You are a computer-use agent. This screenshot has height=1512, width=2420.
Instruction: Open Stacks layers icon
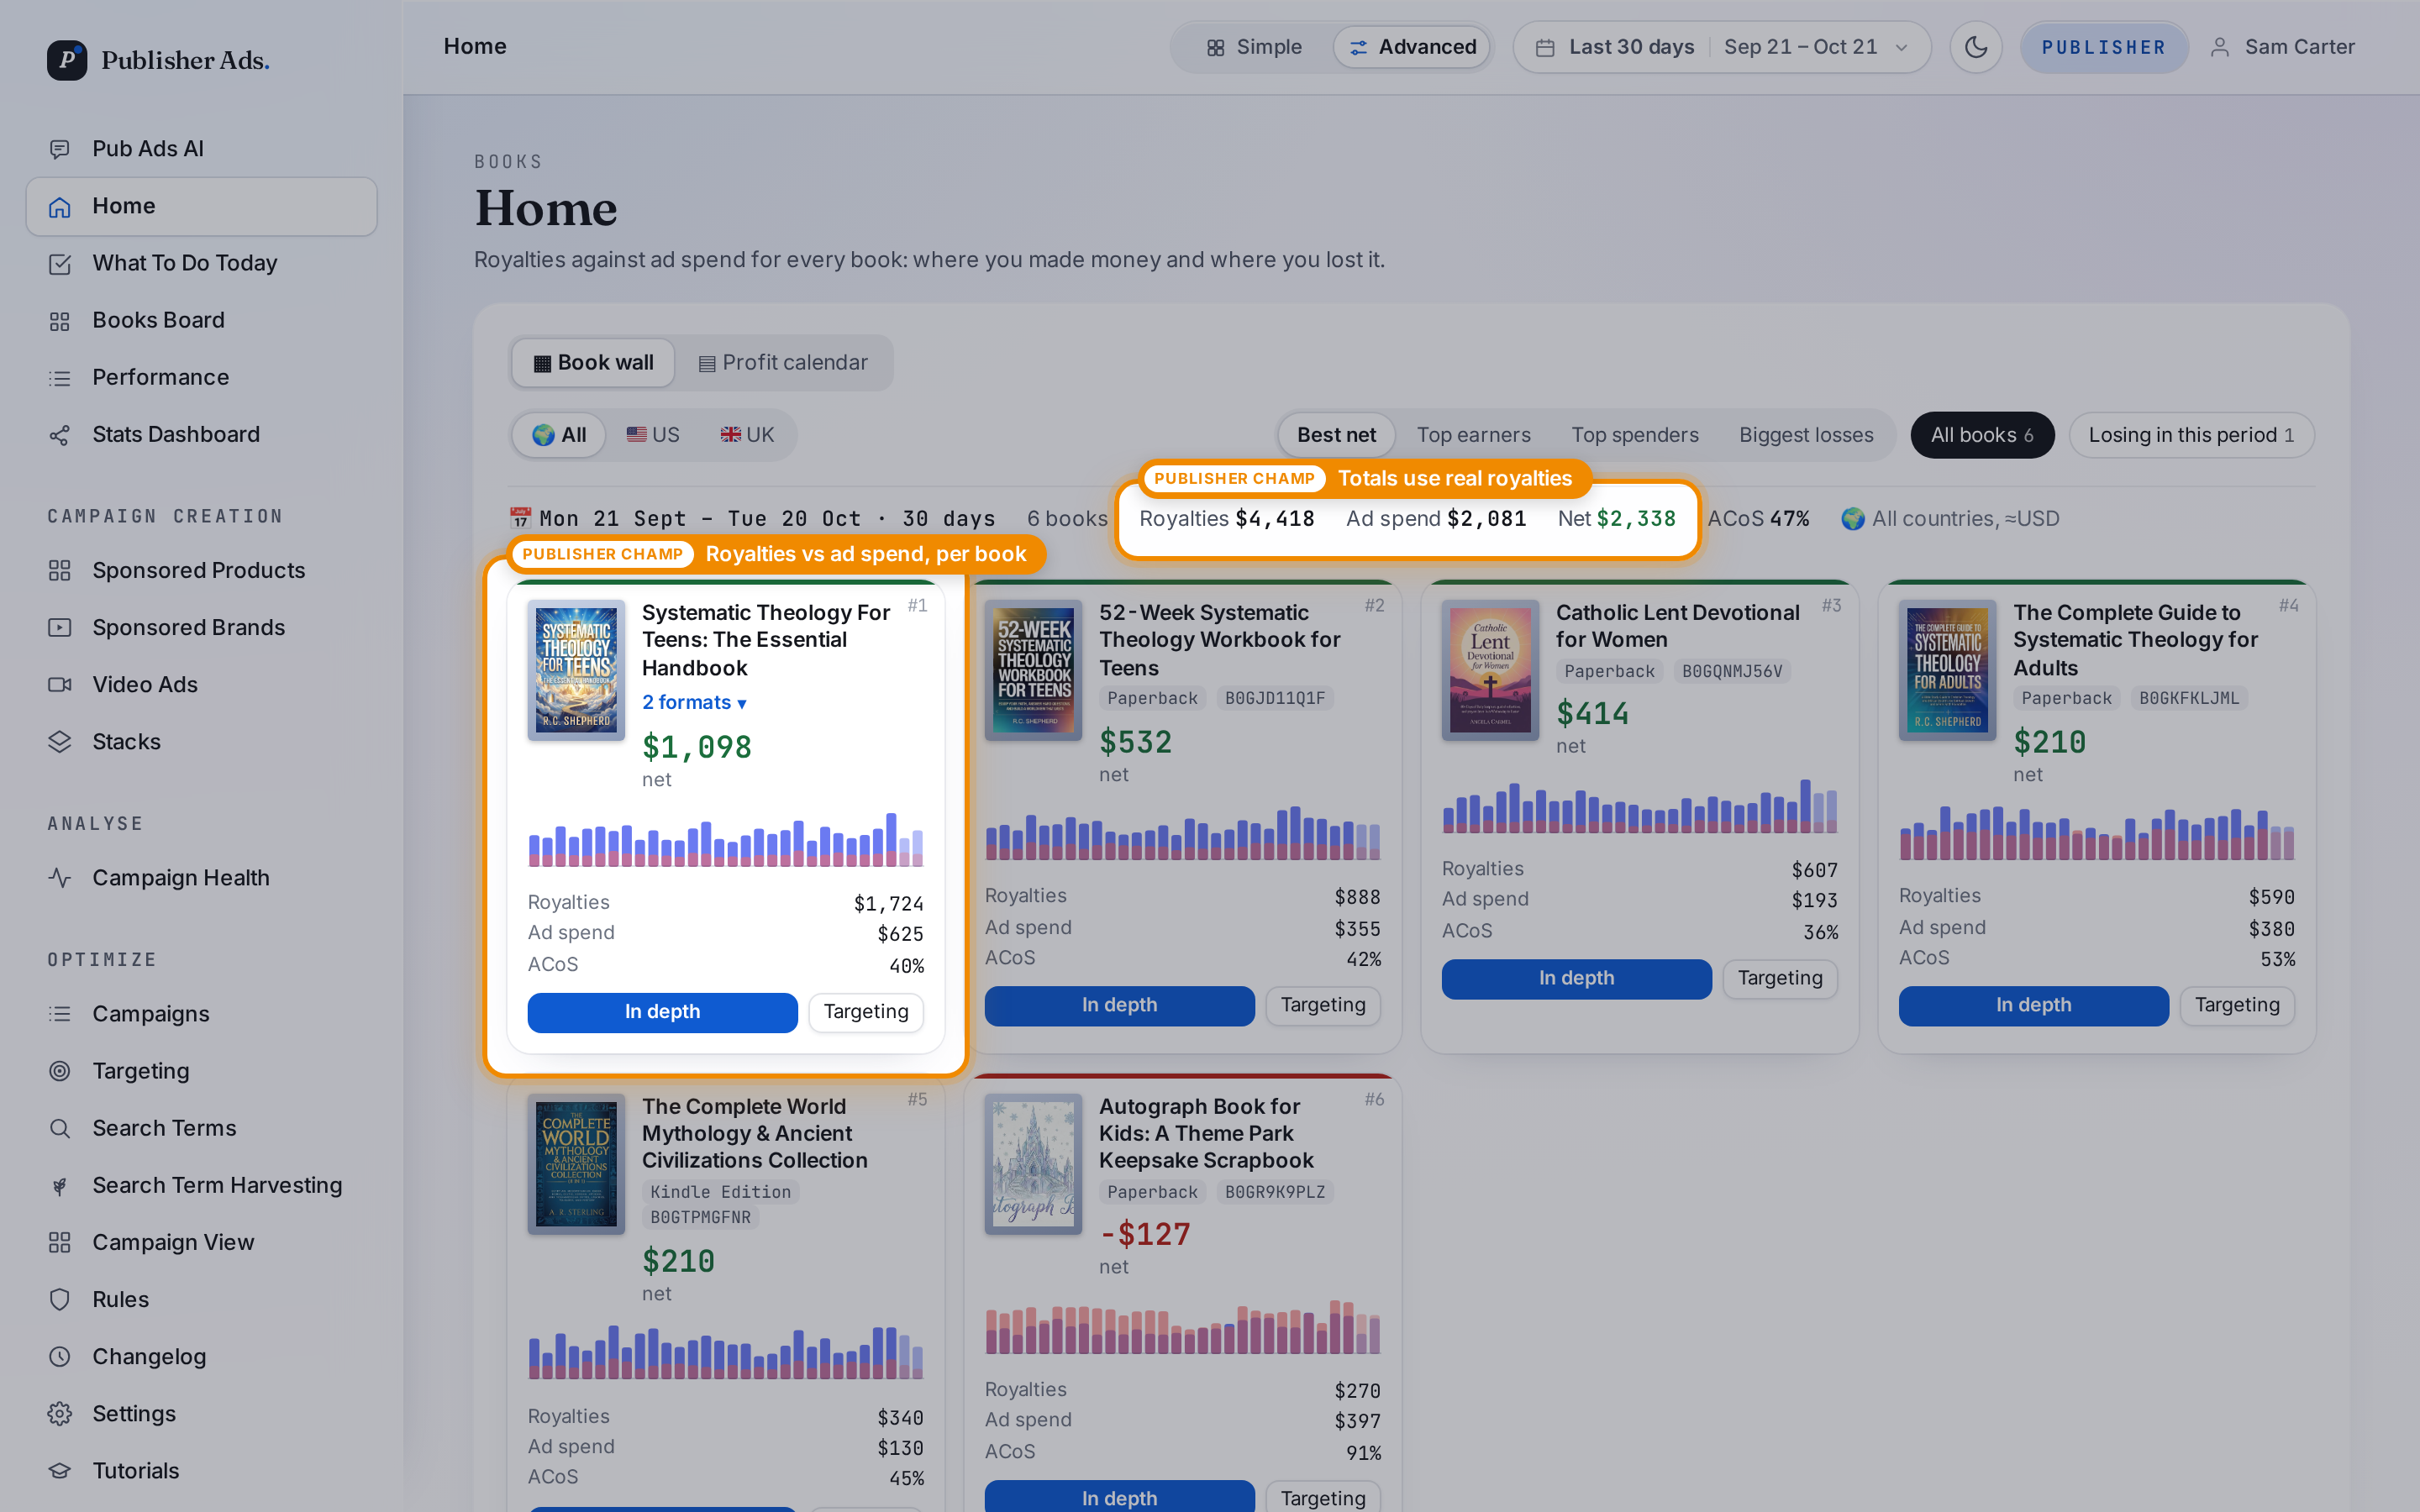coord(60,741)
